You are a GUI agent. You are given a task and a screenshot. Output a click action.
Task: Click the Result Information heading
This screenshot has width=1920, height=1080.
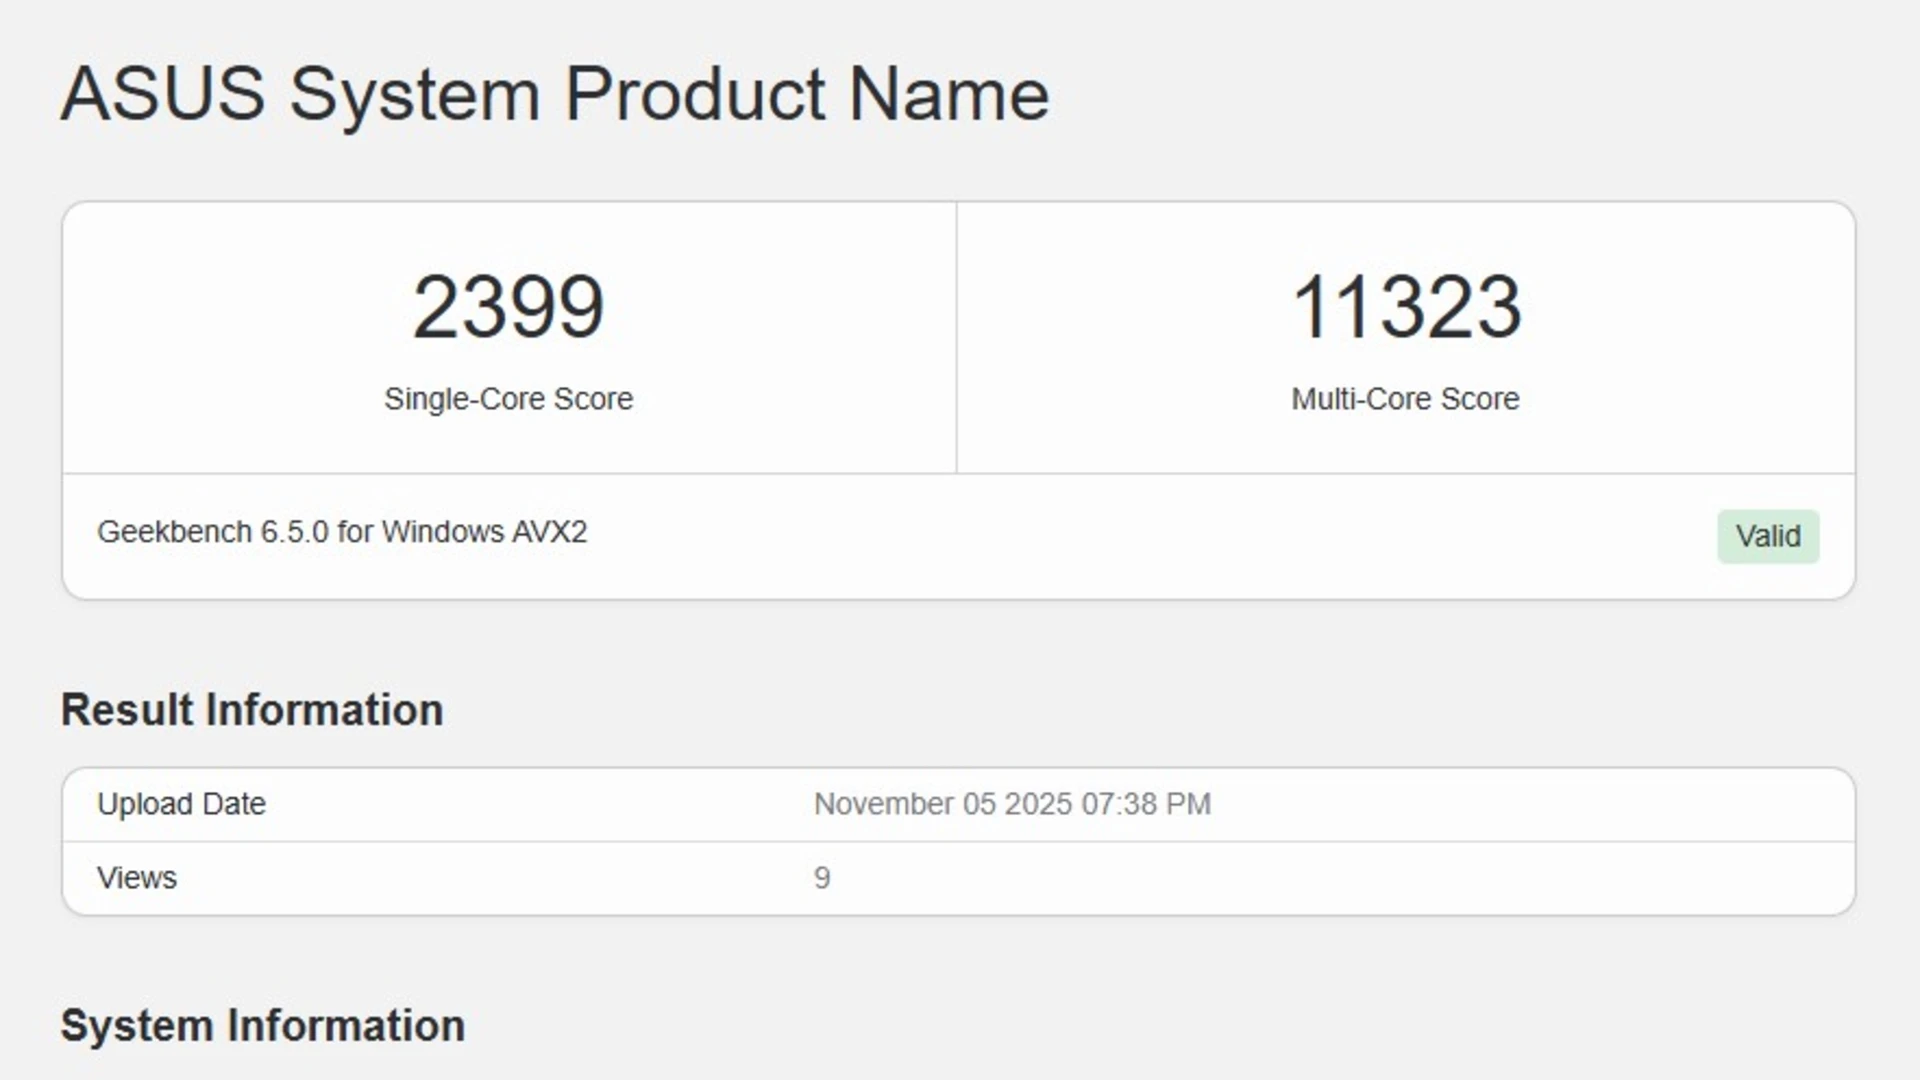point(252,710)
